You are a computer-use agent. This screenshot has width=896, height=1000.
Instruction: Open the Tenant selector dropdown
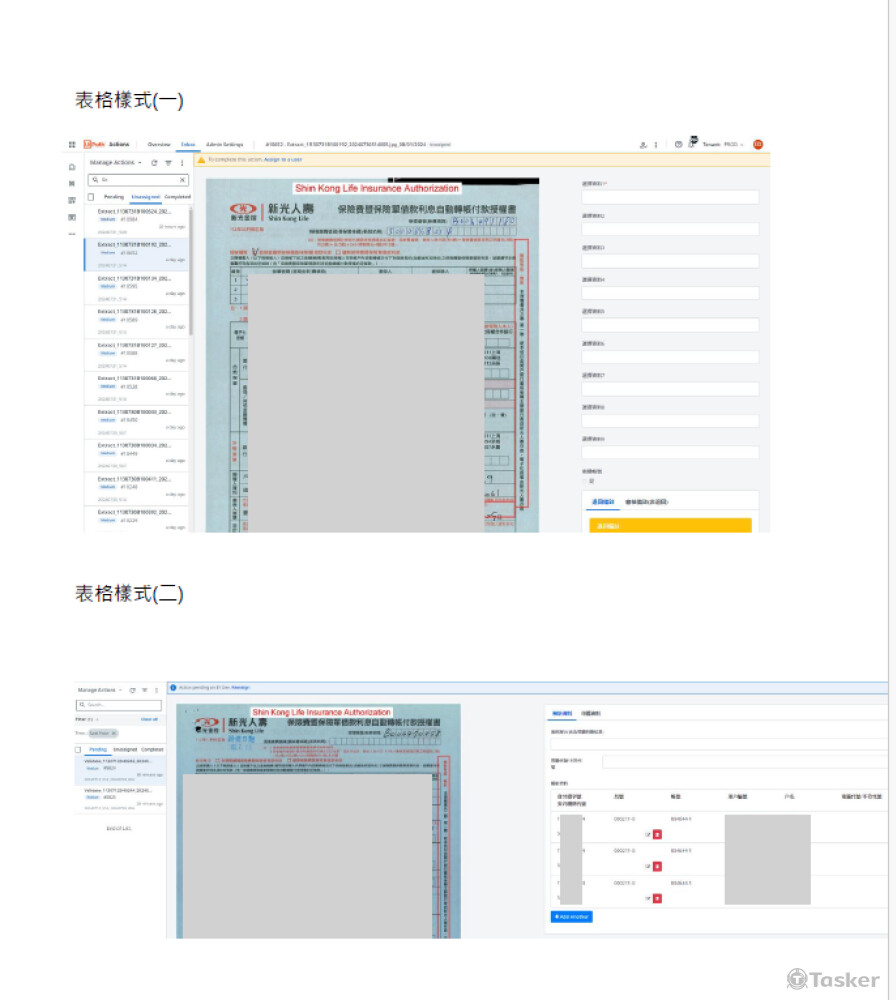[724, 144]
